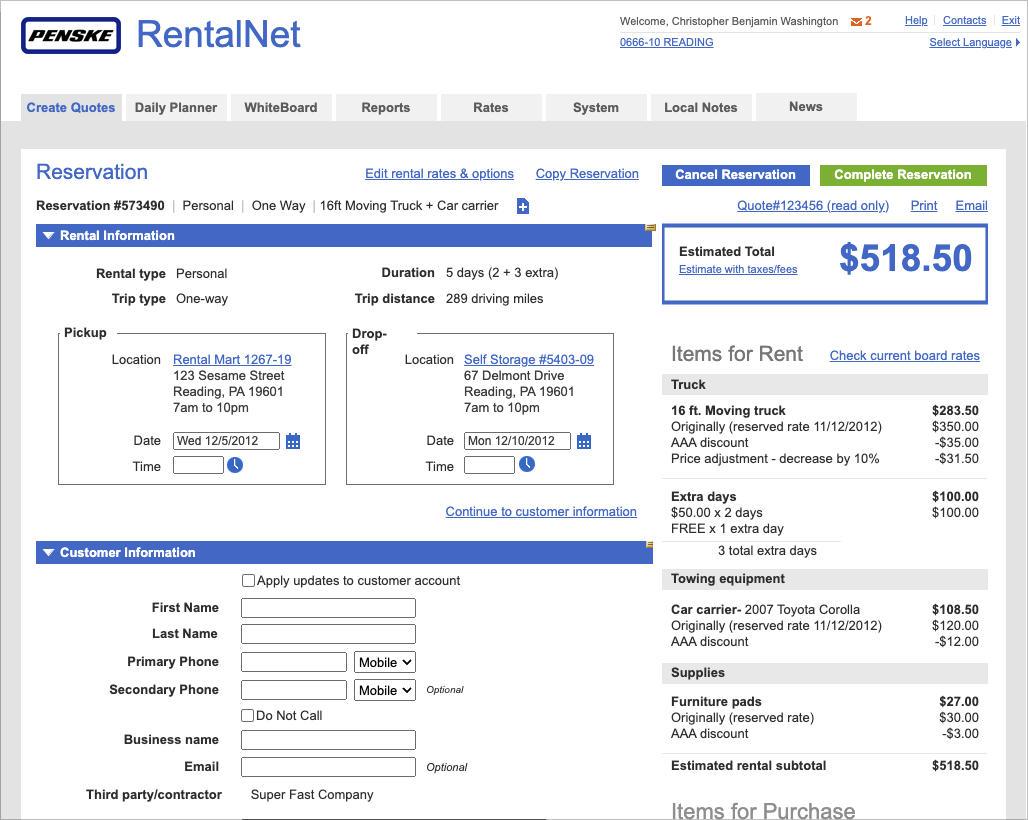Click the 3 total extra days text
This screenshot has width=1028, height=820.
tap(767, 551)
